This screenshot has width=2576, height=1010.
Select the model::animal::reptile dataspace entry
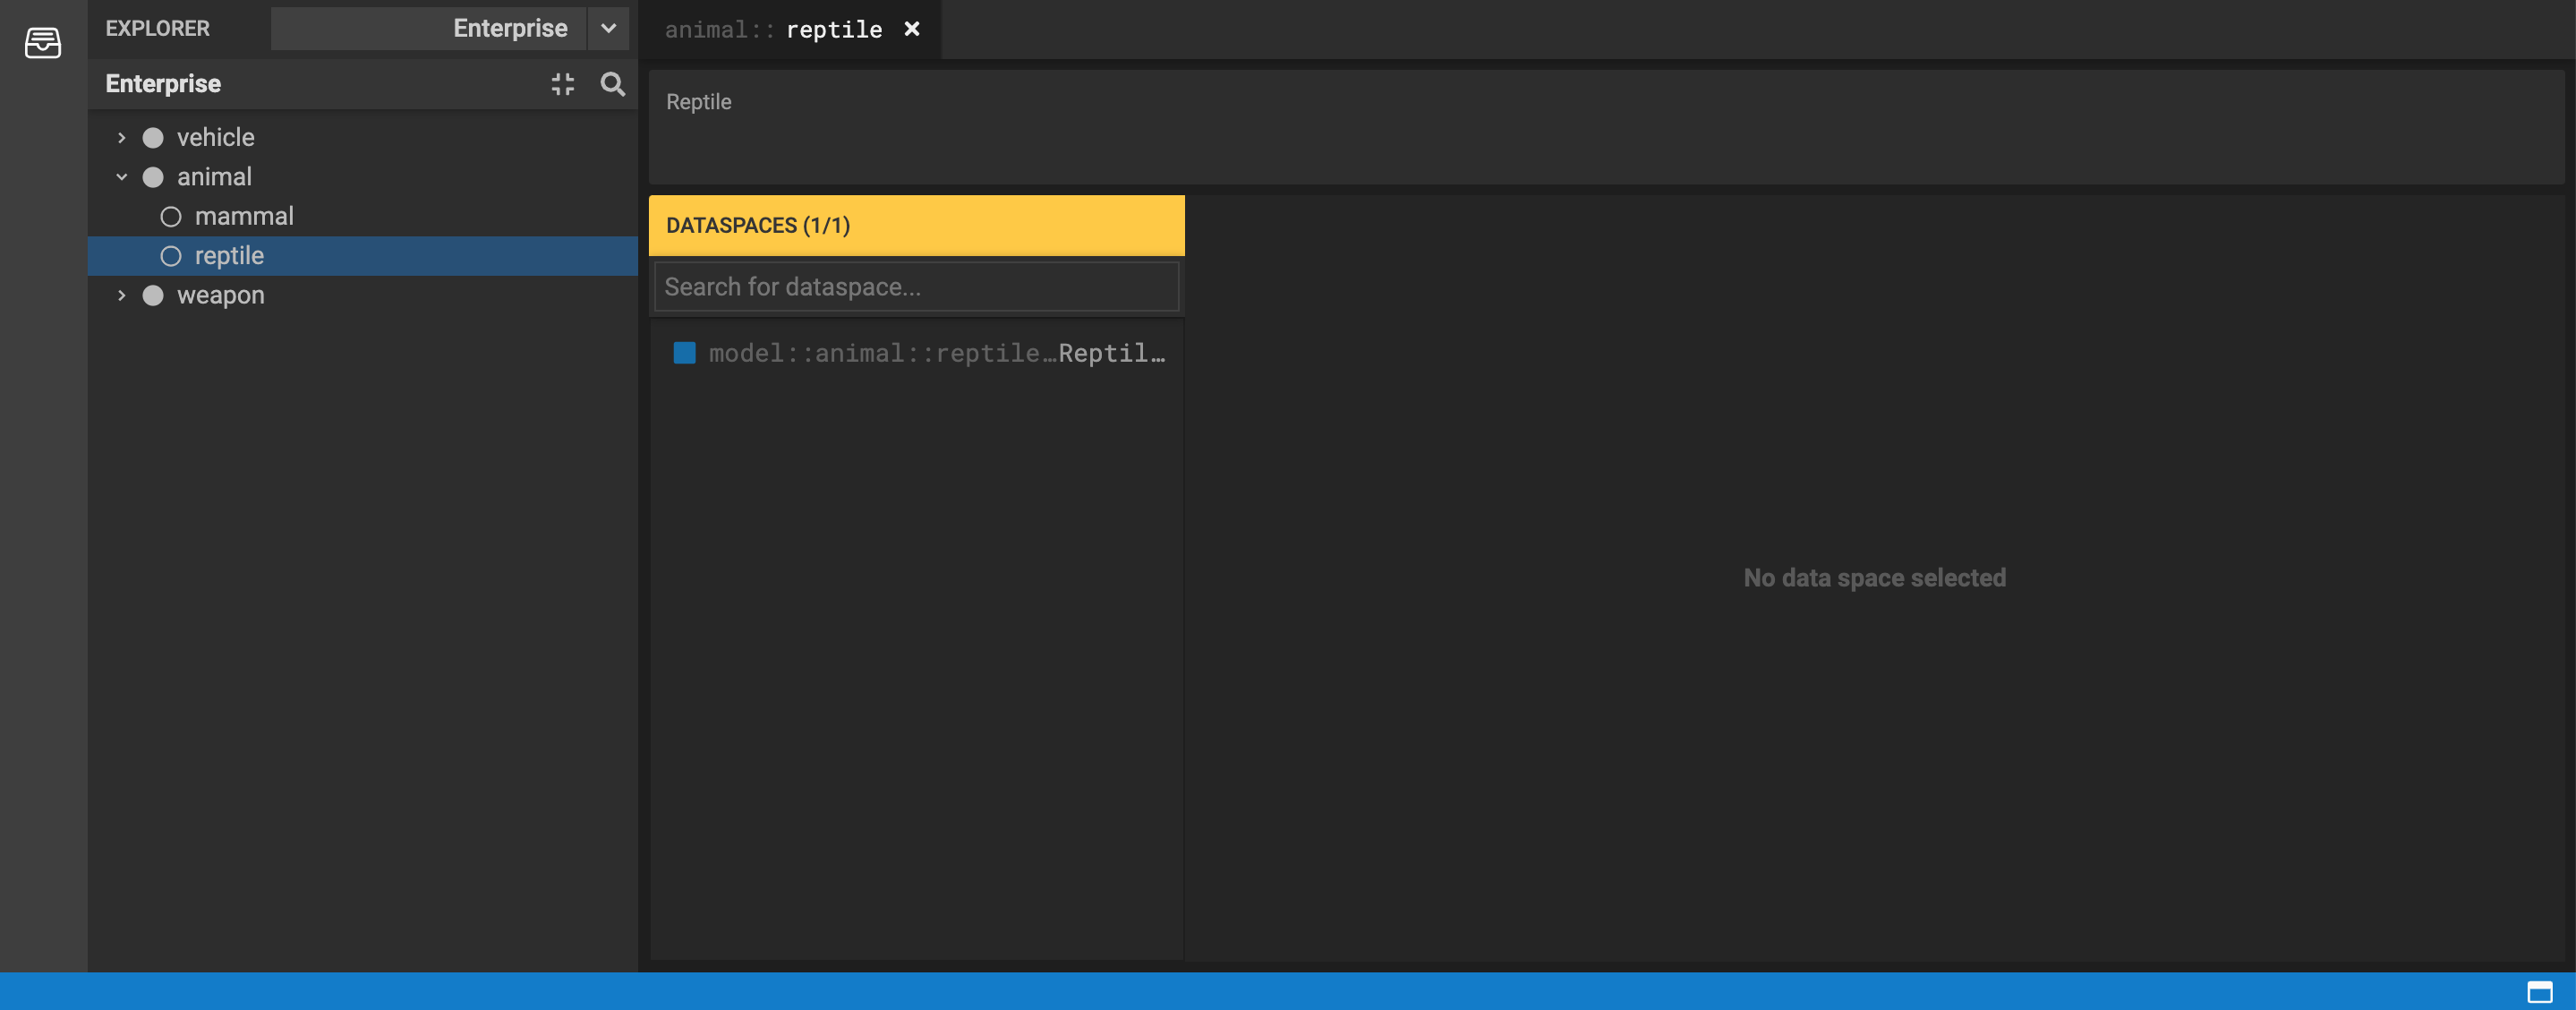point(936,353)
